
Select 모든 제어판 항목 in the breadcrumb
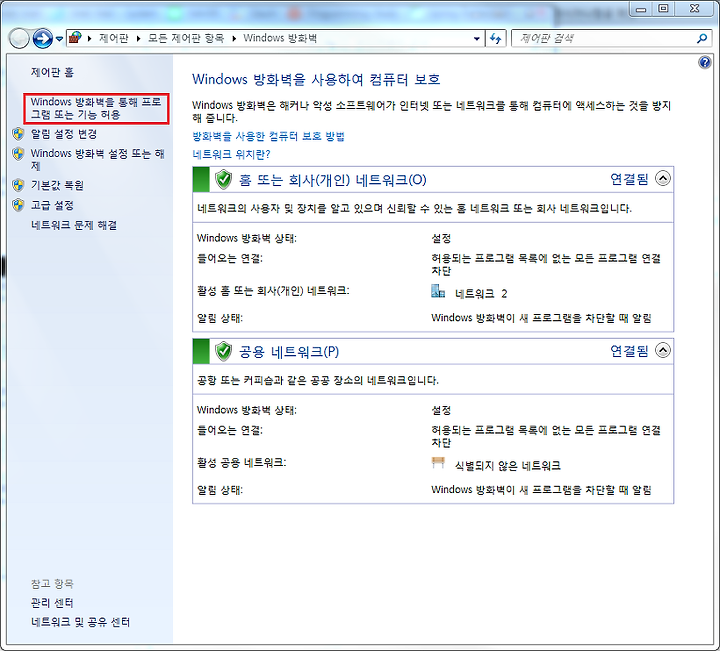pos(186,38)
